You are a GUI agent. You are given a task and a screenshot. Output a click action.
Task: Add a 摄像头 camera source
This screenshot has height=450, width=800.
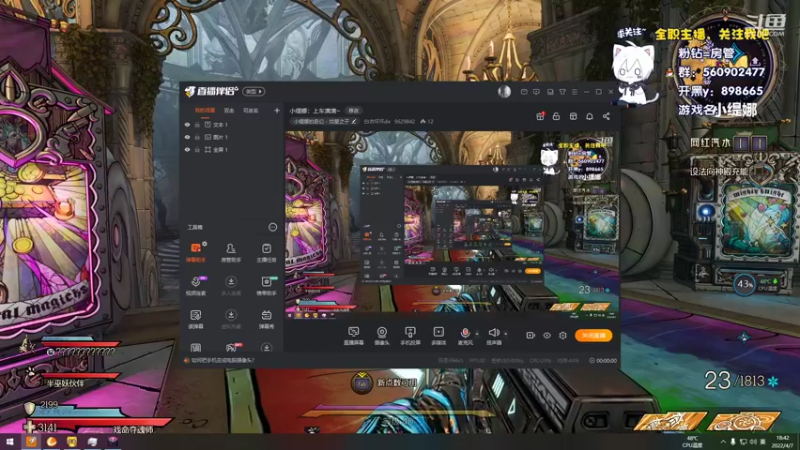point(382,336)
